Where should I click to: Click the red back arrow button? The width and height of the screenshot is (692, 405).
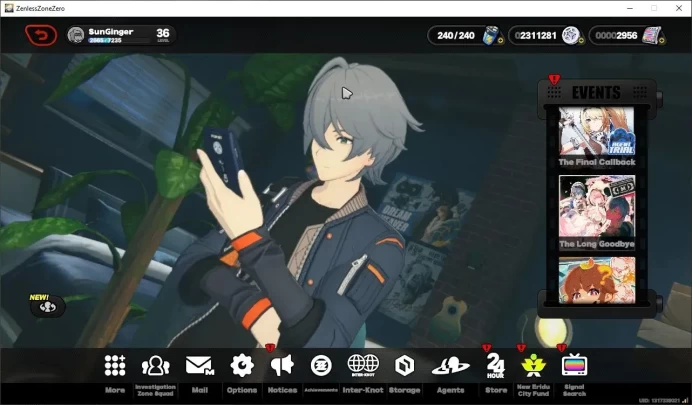[x=41, y=35]
